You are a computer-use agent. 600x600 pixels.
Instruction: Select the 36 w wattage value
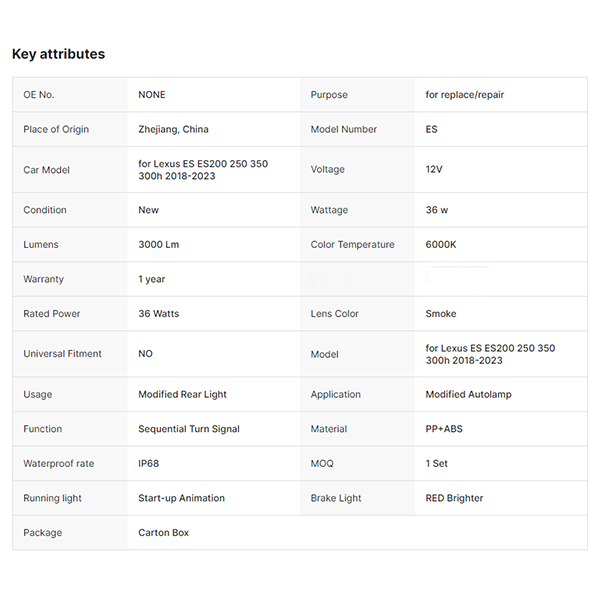437,210
